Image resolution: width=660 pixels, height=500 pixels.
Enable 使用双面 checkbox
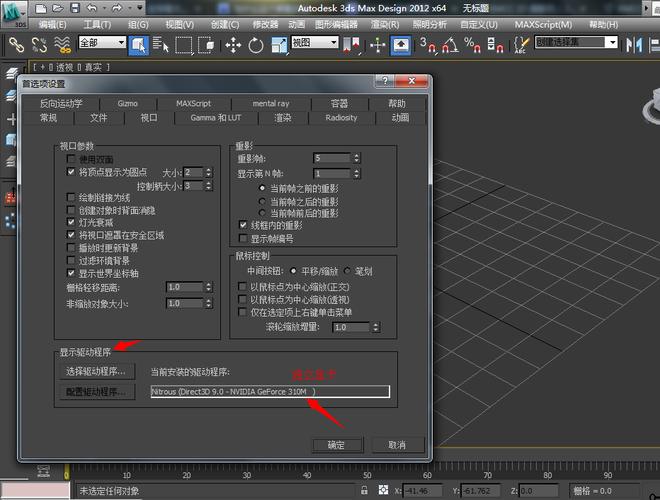[x=71, y=159]
